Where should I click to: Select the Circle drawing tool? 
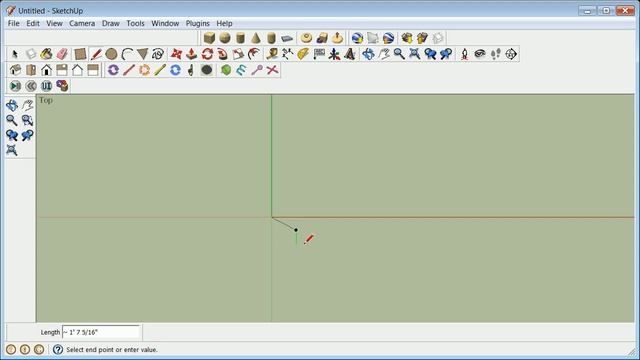click(111, 54)
